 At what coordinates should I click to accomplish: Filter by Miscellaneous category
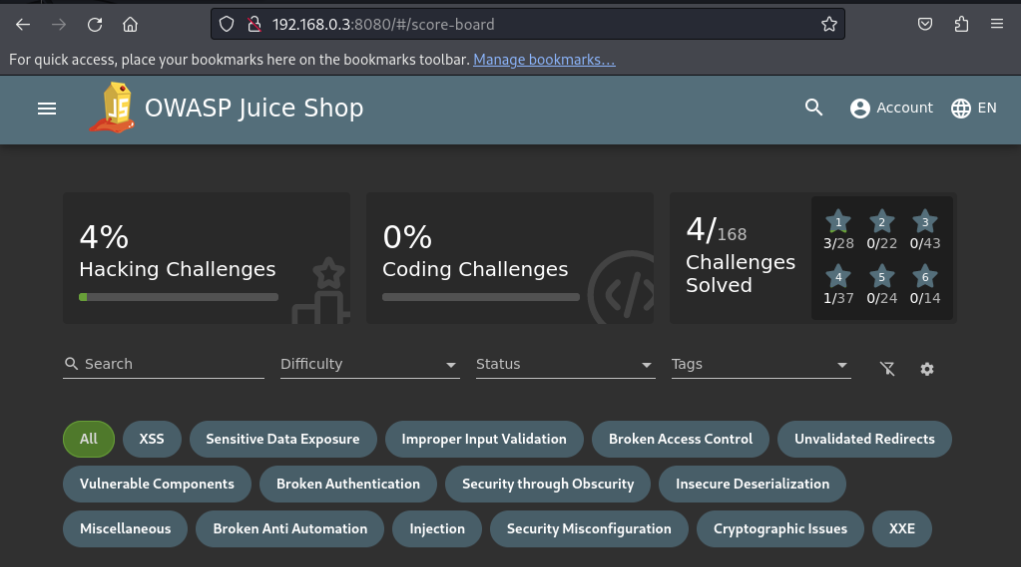125,529
